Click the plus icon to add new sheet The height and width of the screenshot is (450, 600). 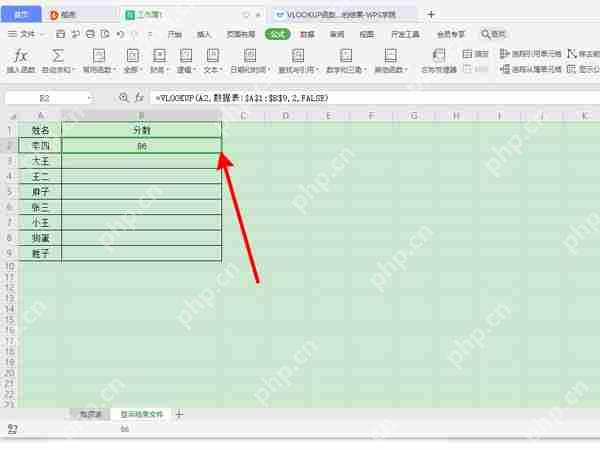(x=179, y=414)
